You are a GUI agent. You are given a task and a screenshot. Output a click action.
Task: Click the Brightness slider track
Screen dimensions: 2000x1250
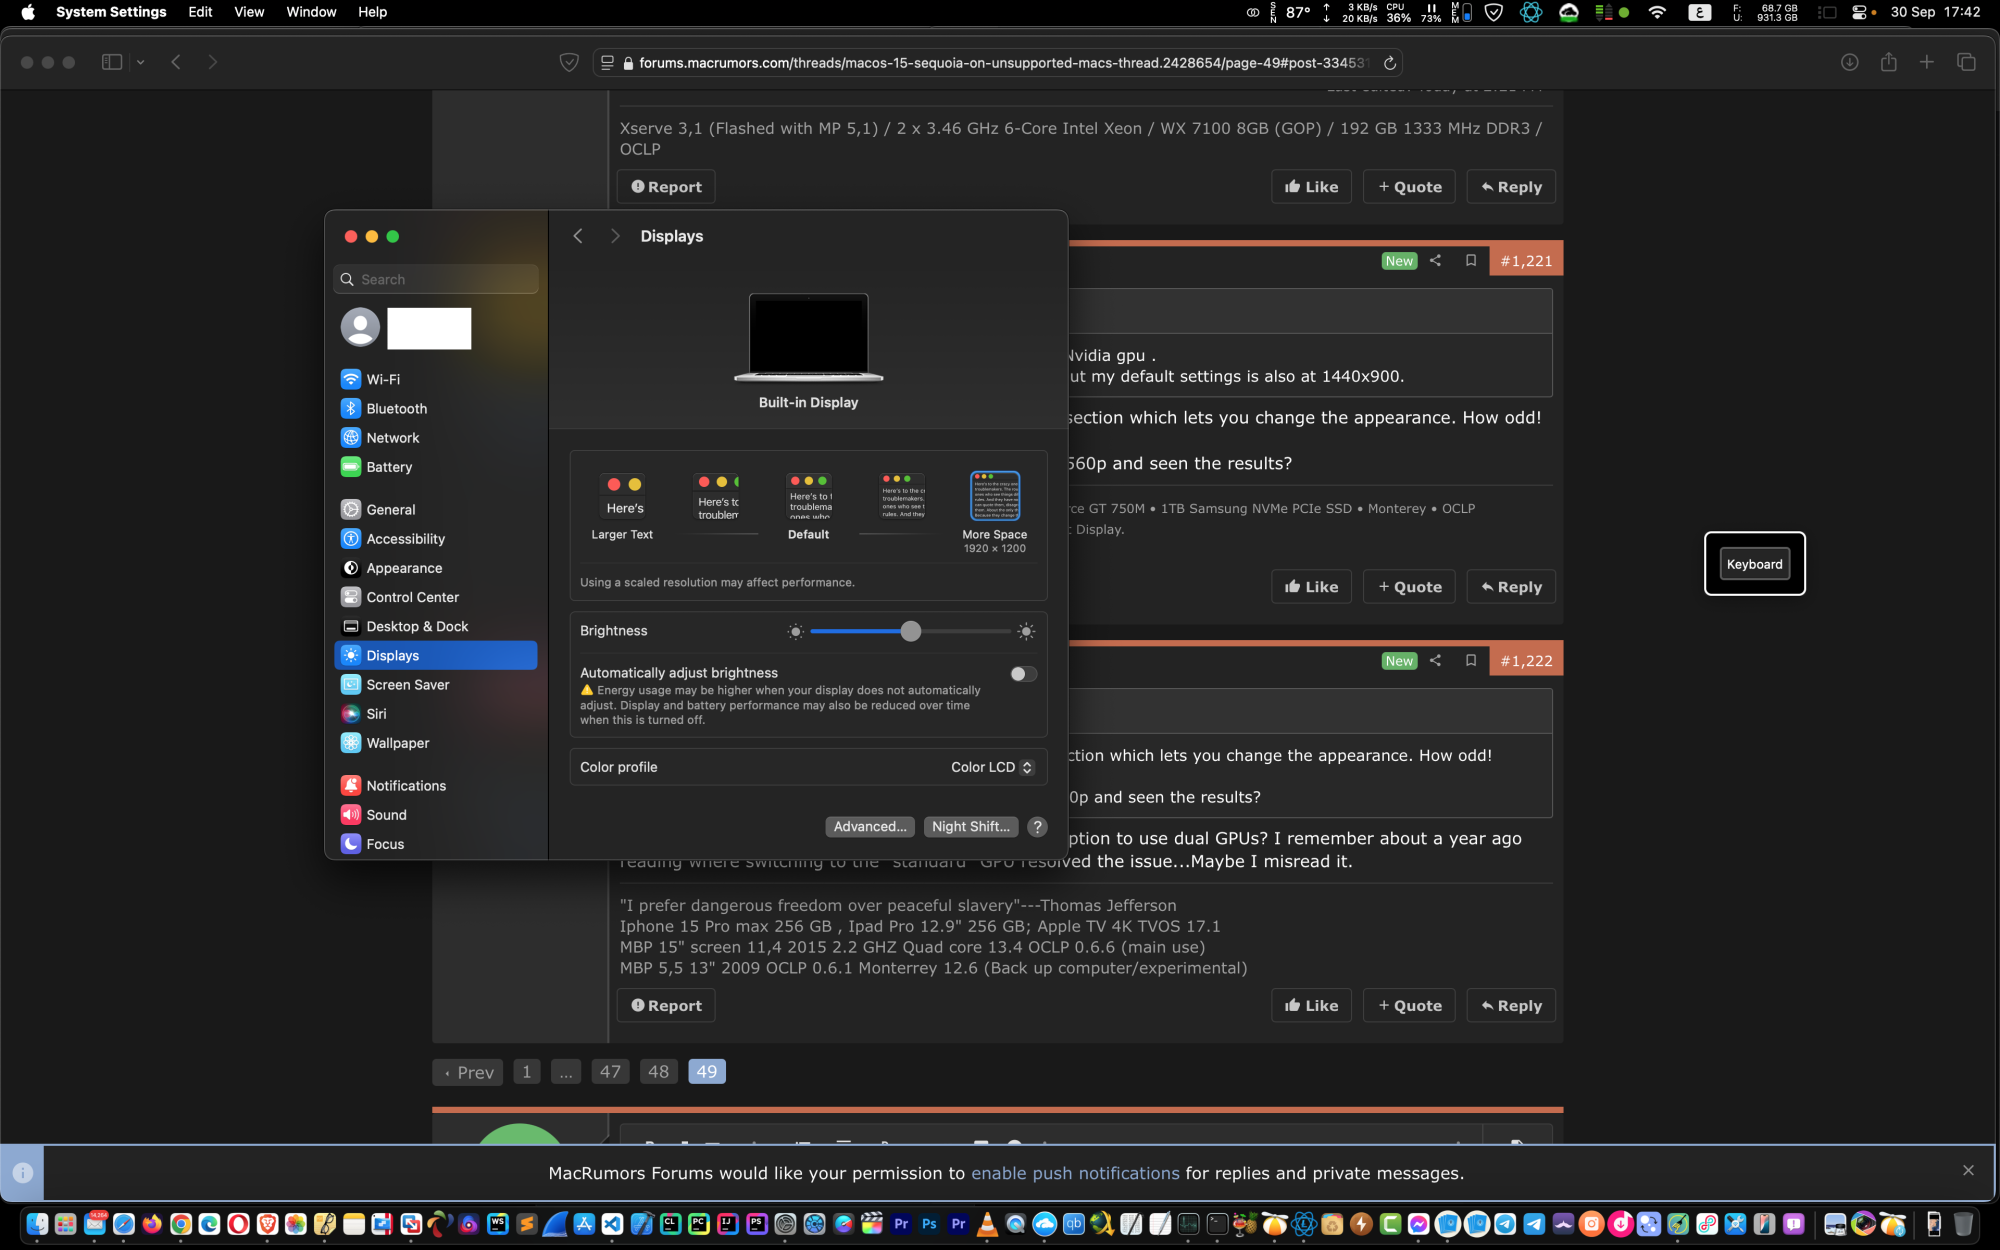(960, 631)
